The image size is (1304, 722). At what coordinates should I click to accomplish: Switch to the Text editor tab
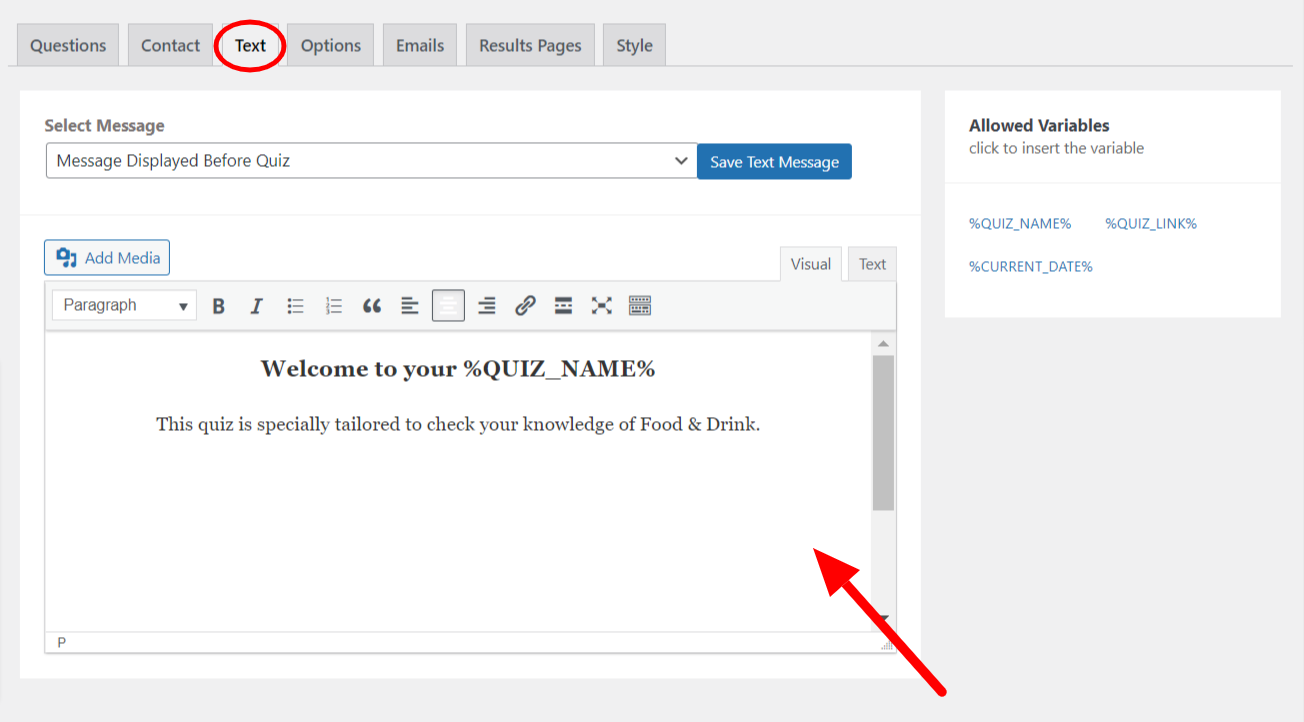[x=871, y=263]
